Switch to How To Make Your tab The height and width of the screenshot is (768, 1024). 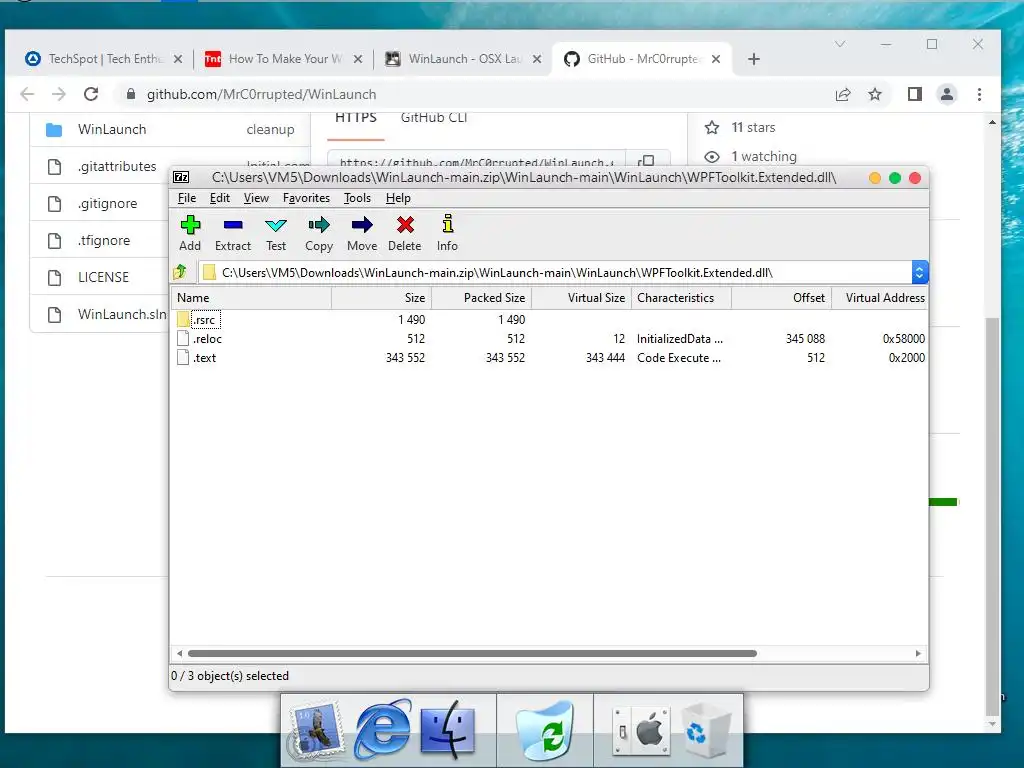click(281, 59)
